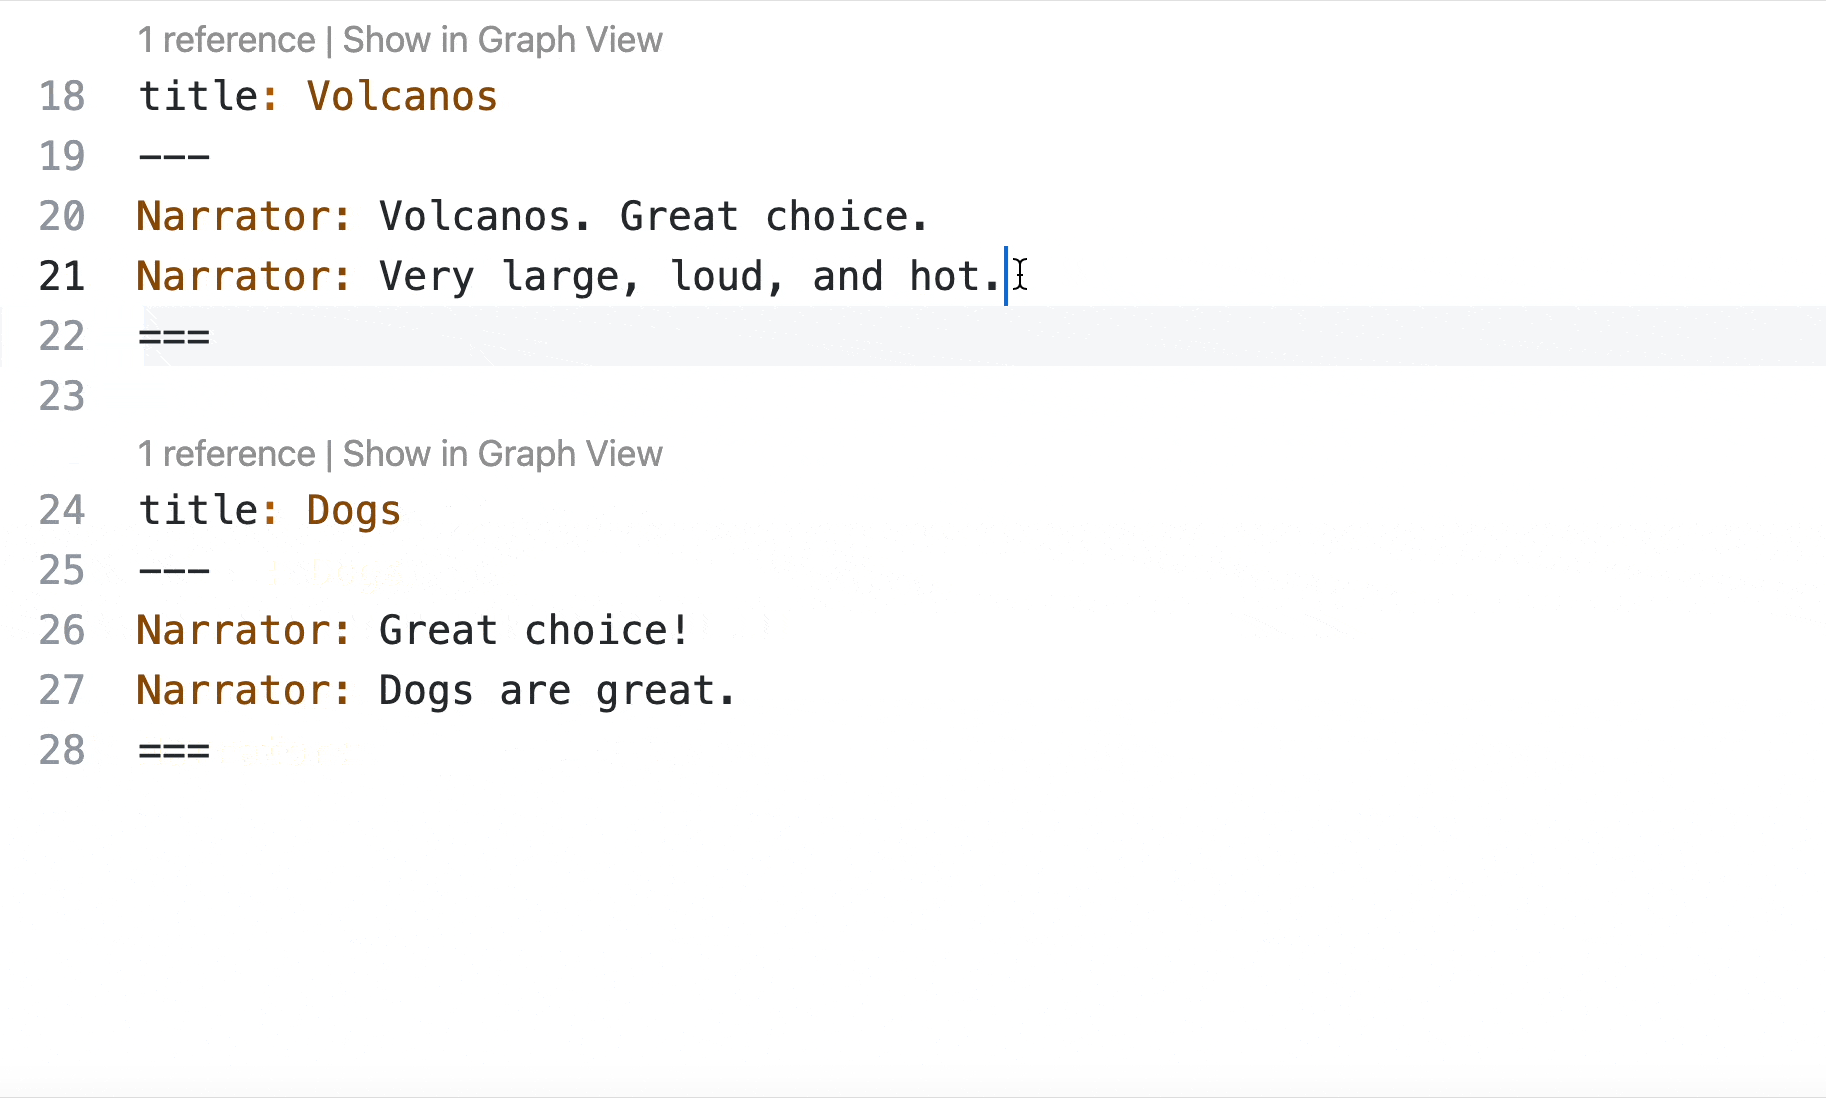
Task: Click line number 23 in the gutter
Action: [x=62, y=397]
